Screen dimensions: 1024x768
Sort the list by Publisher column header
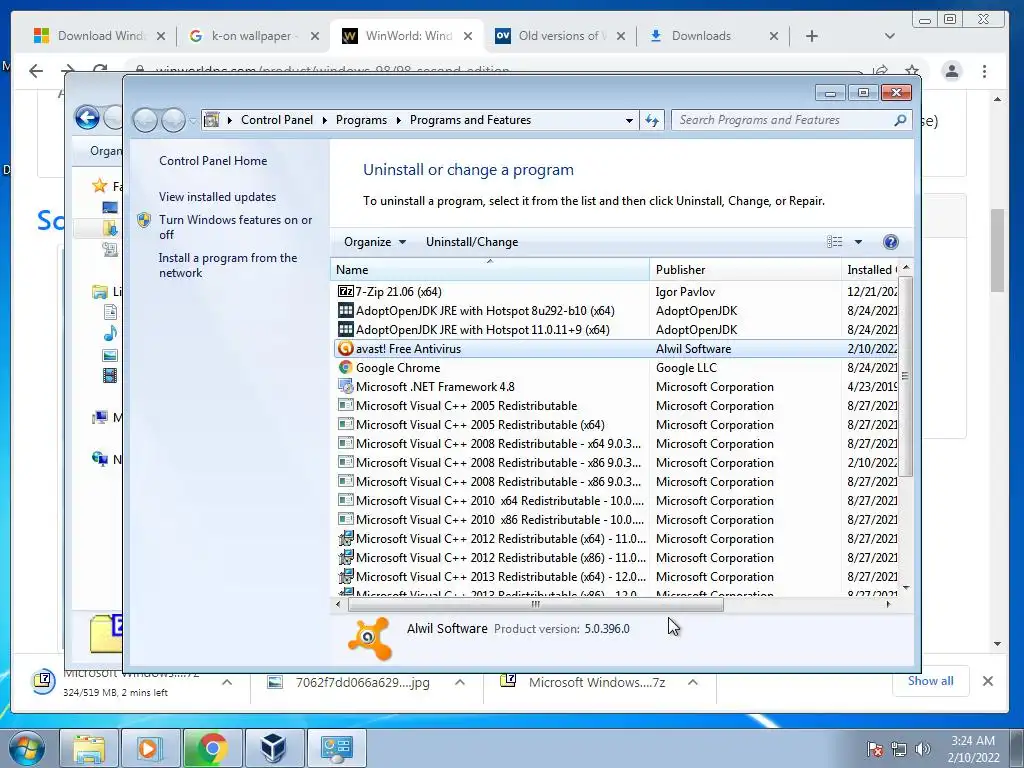click(745, 270)
